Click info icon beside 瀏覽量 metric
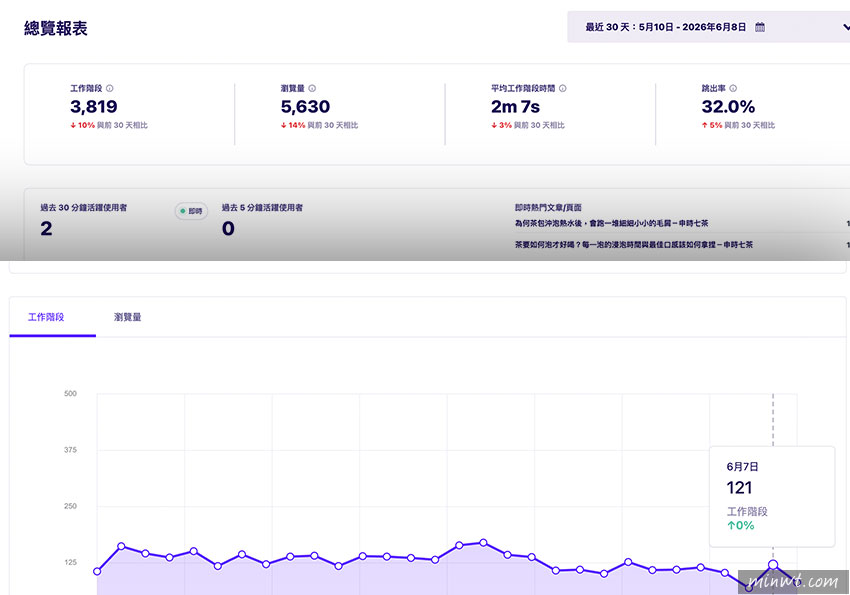 point(312,88)
